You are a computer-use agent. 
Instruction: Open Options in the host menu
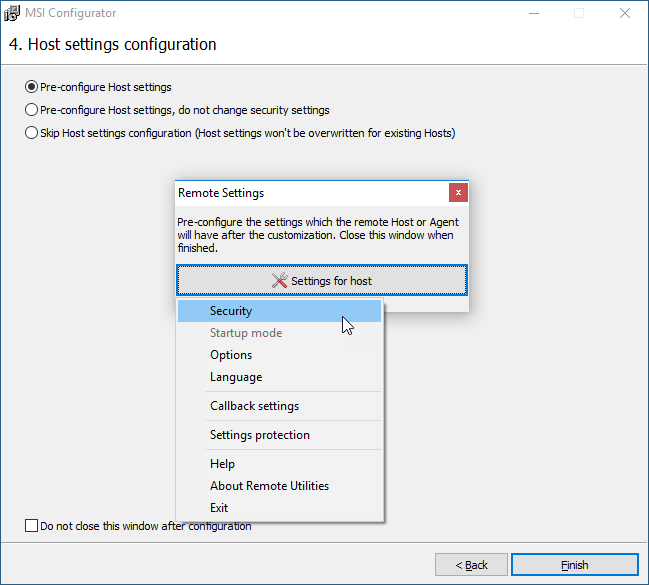click(x=231, y=355)
